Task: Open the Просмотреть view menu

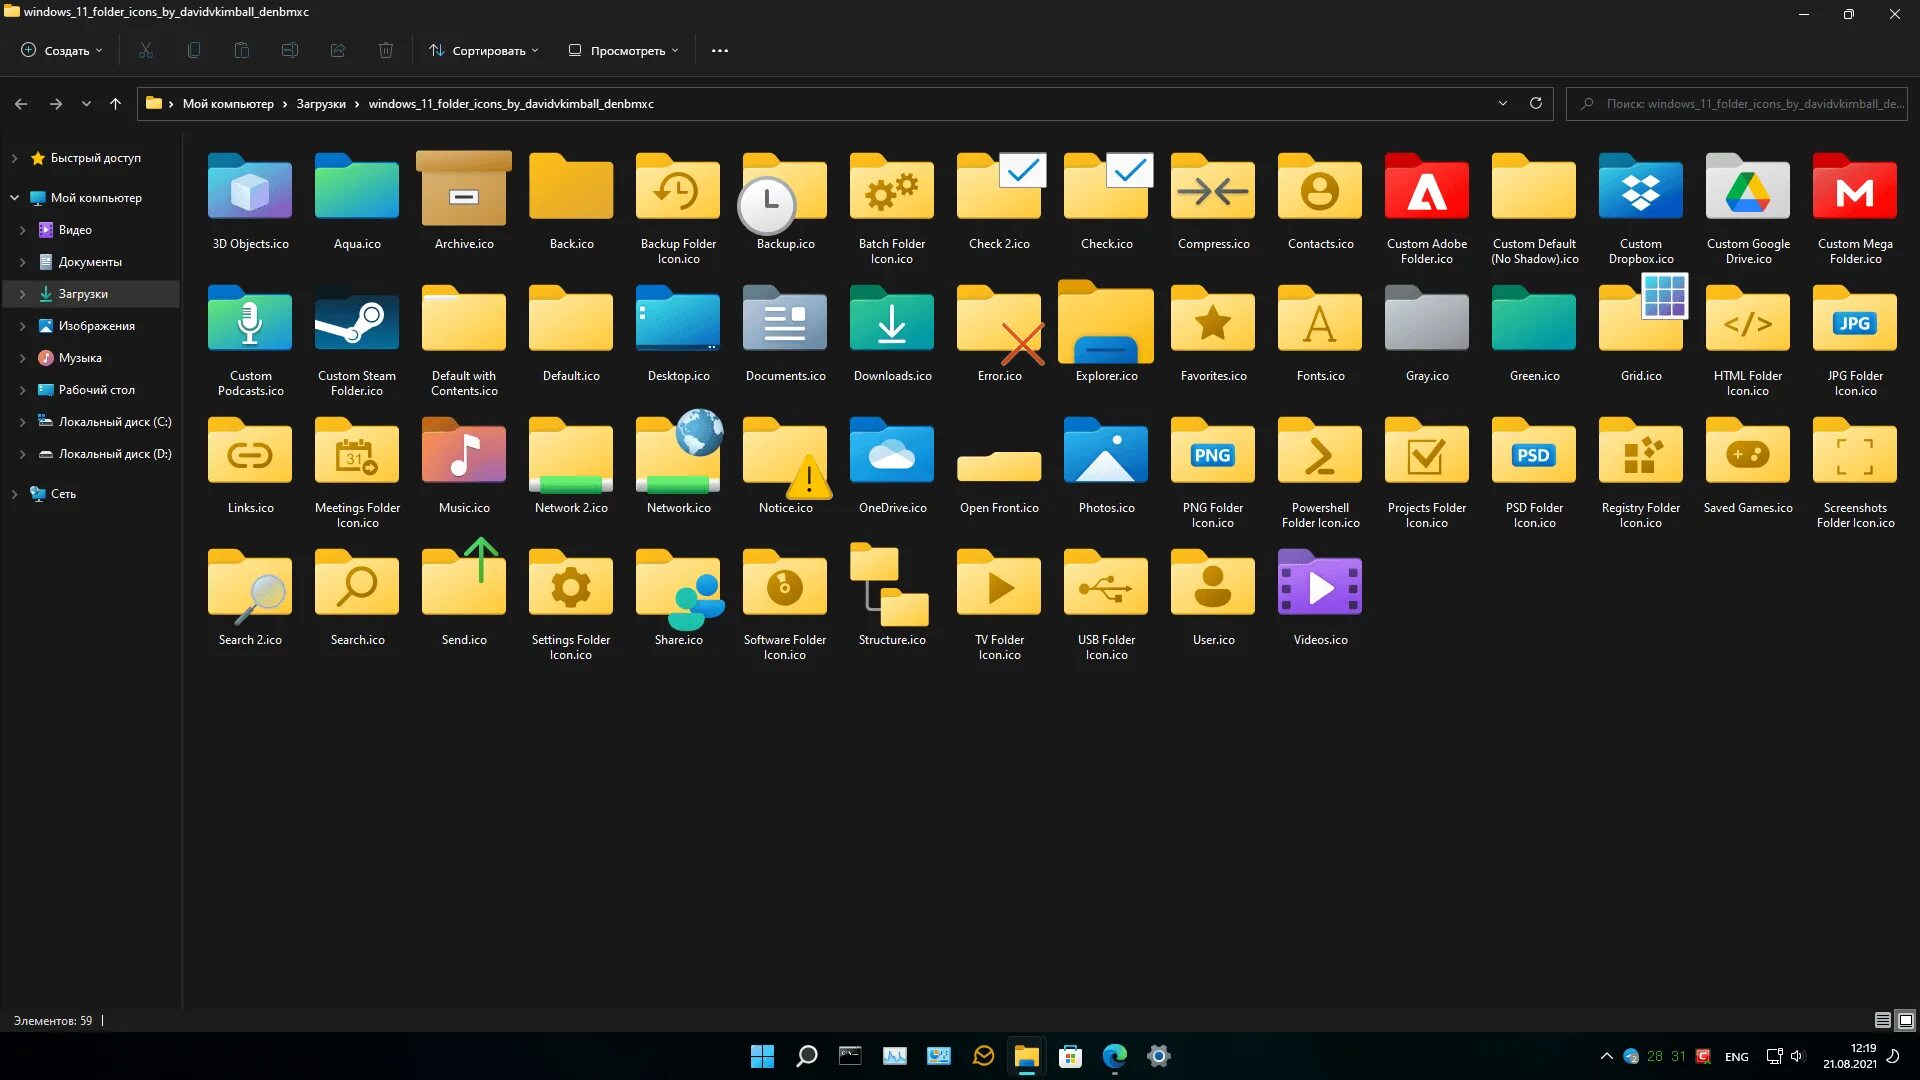Action: coord(624,50)
